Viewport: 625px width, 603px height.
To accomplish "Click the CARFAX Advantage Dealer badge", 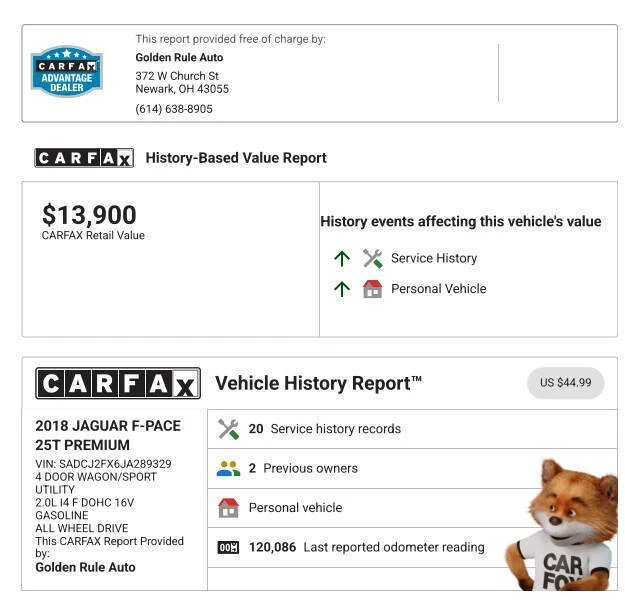I will pos(67,71).
